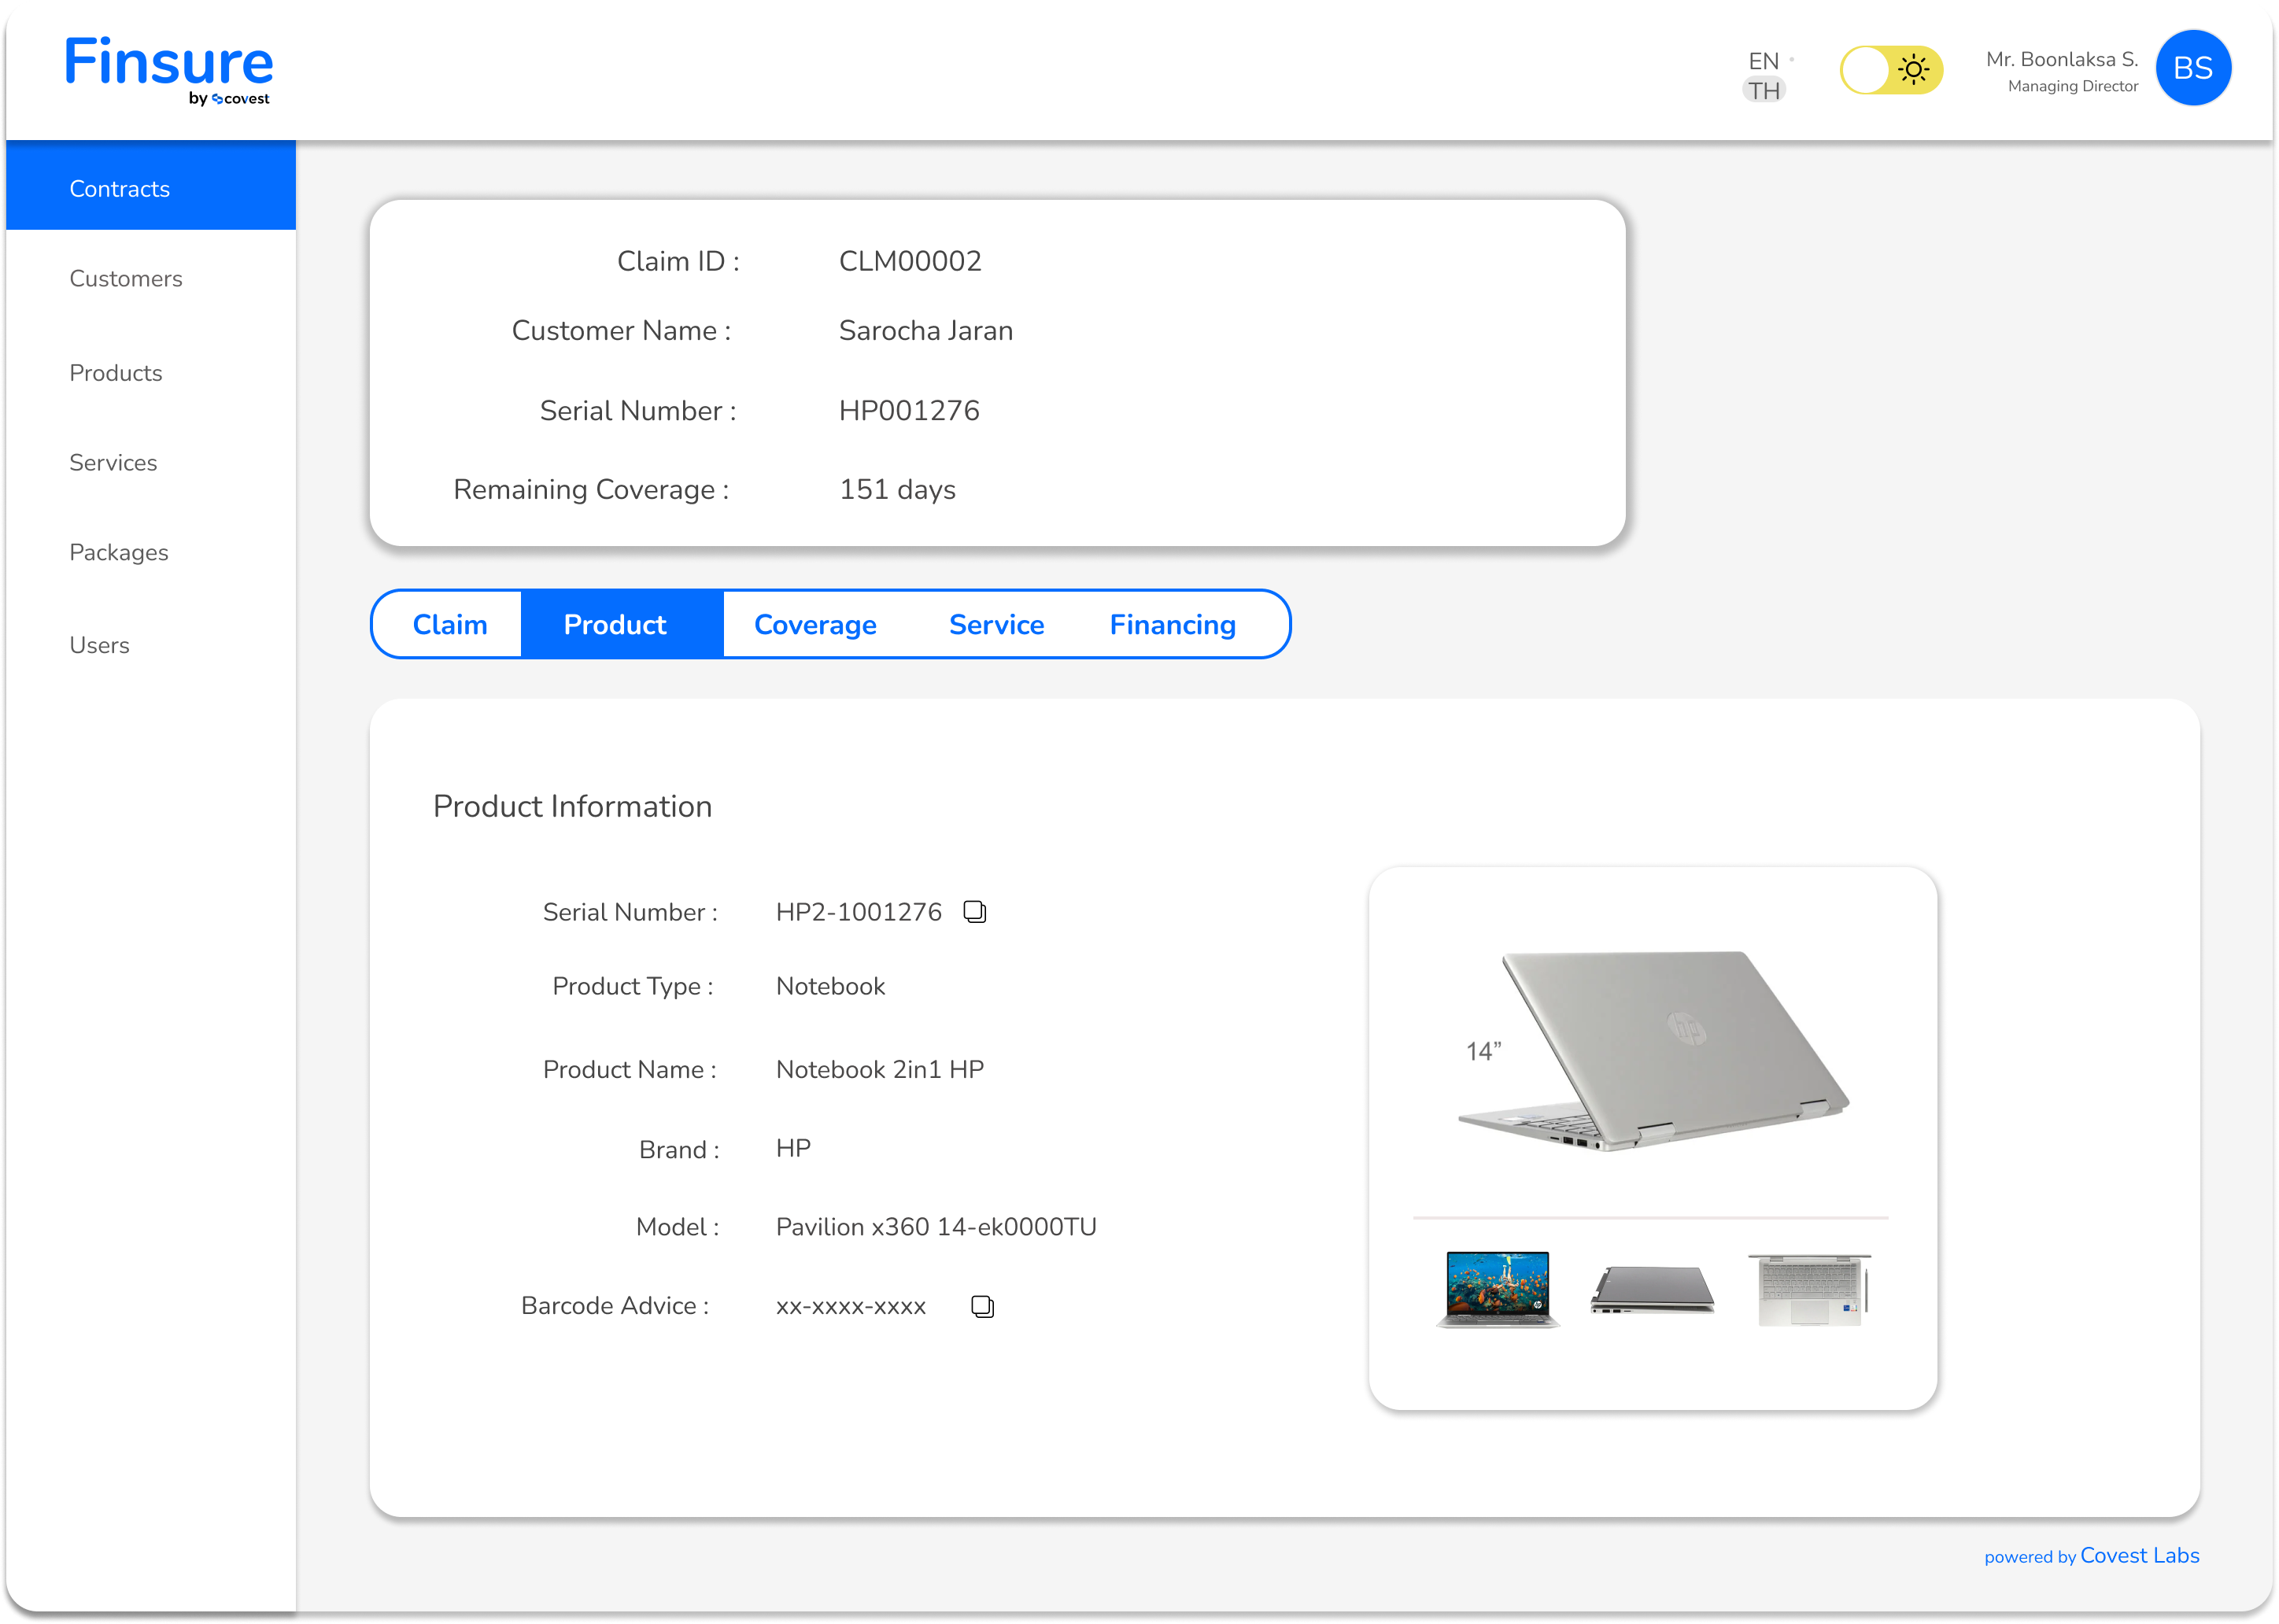Follow the Covest Labs link

point(2138,1555)
